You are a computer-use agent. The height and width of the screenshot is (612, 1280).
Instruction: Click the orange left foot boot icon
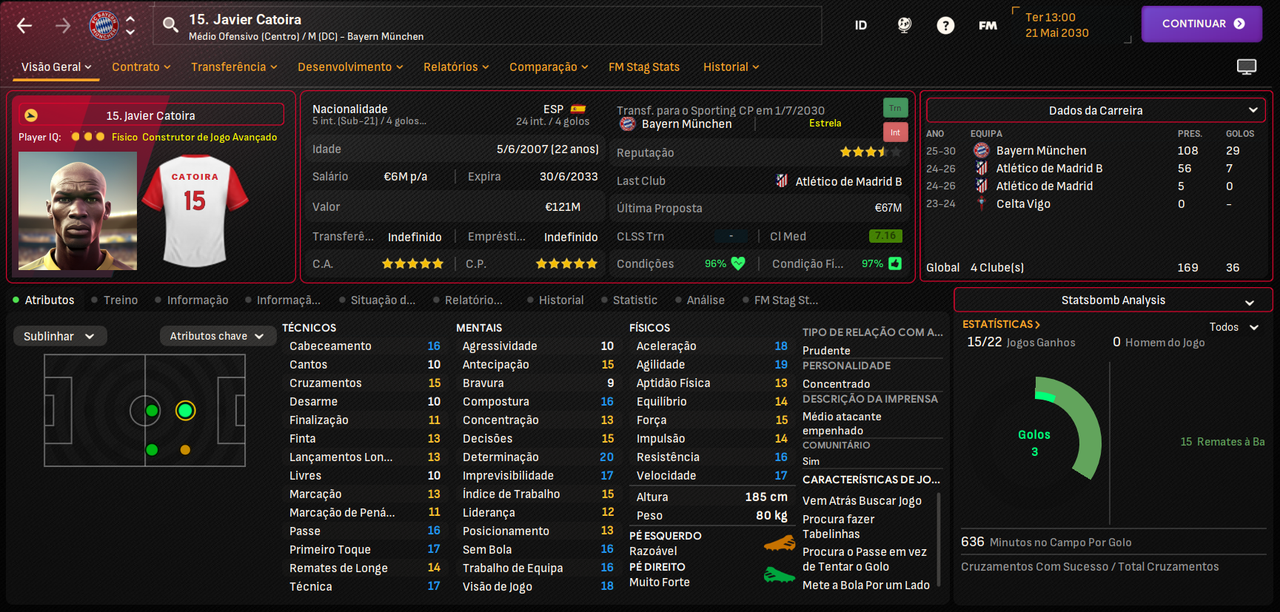click(779, 544)
